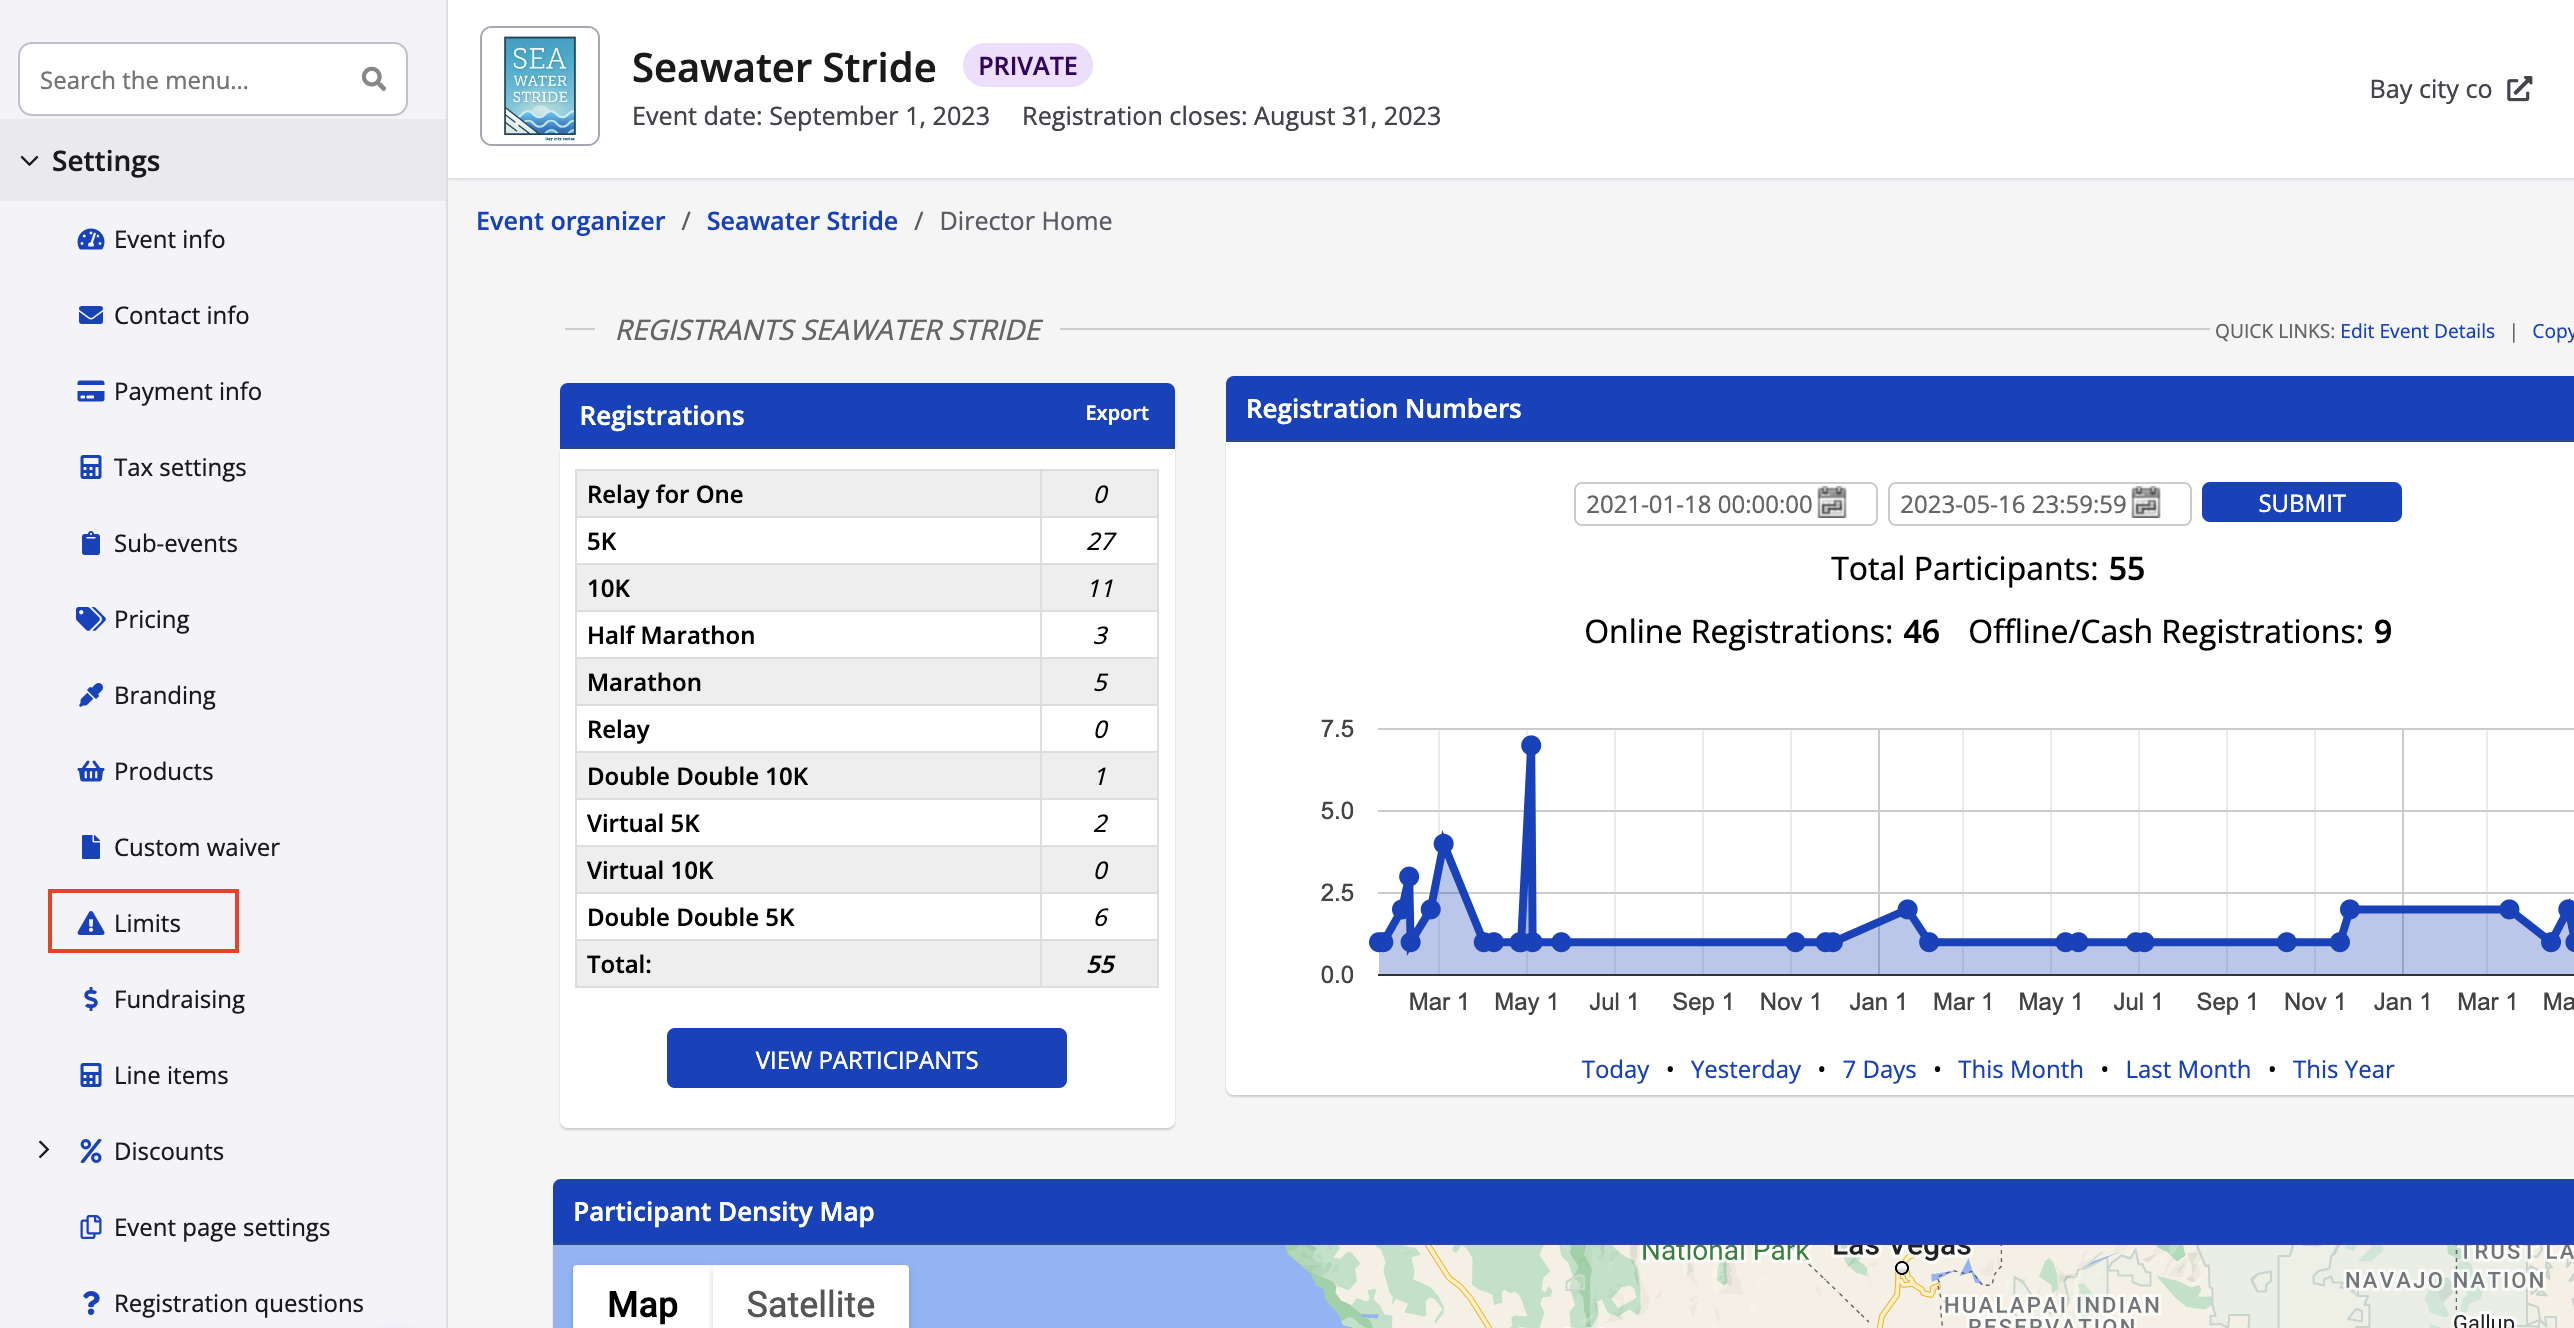The image size is (2574, 1328).
Task: Click the search magnifier icon in menu
Action: 373,79
